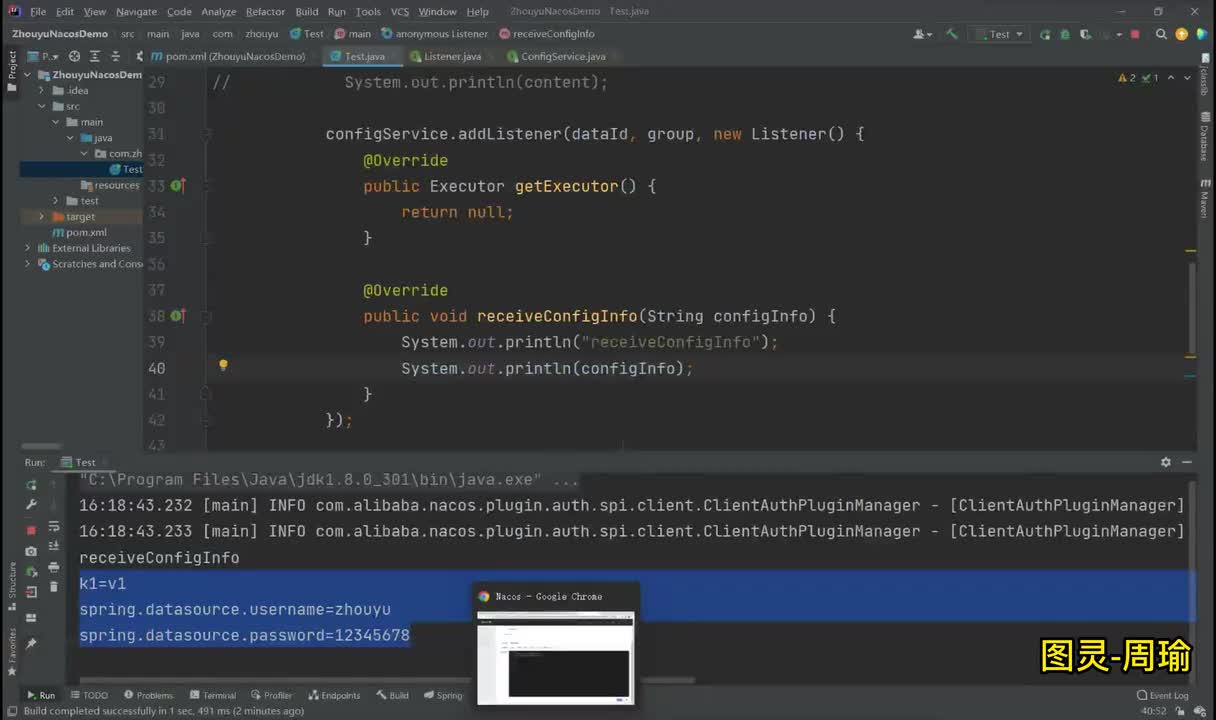Click the Build Project hammer icon

pos(952,34)
